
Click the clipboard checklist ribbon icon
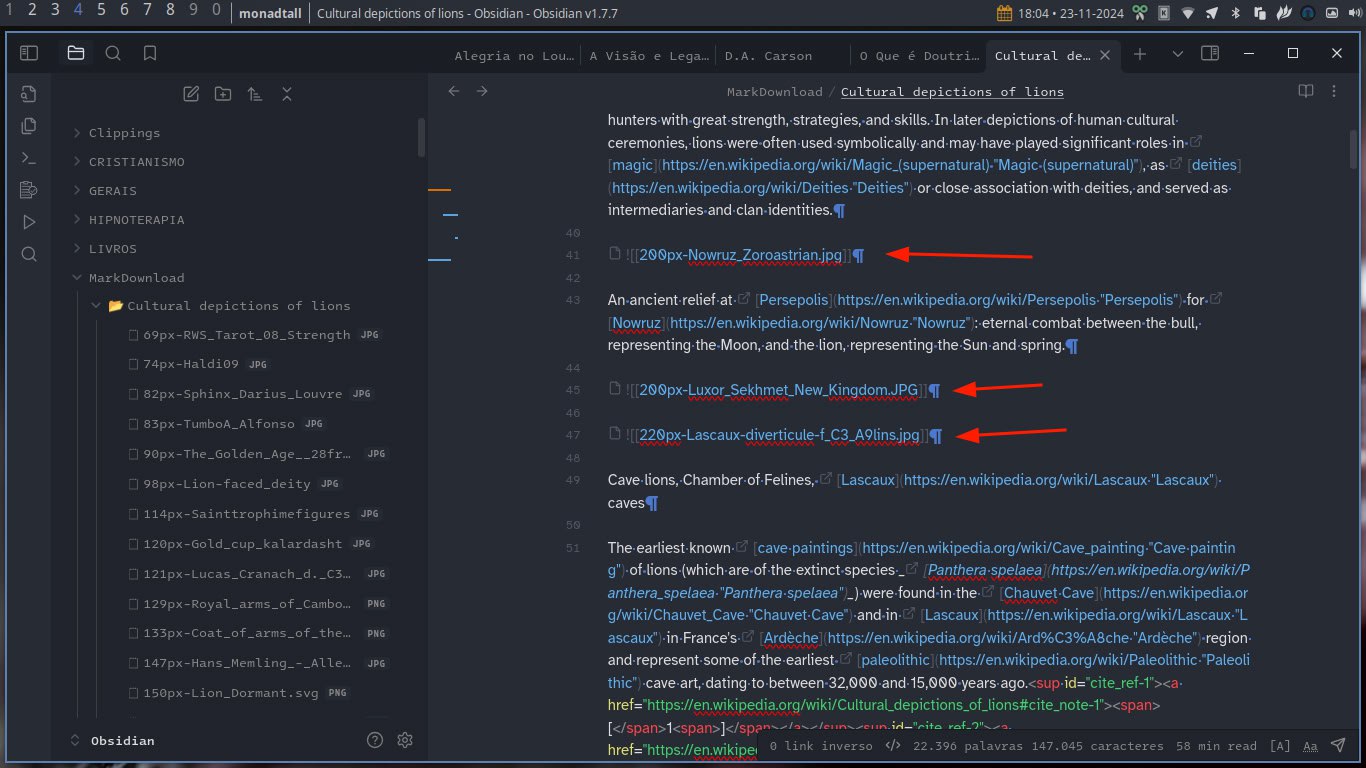point(28,190)
